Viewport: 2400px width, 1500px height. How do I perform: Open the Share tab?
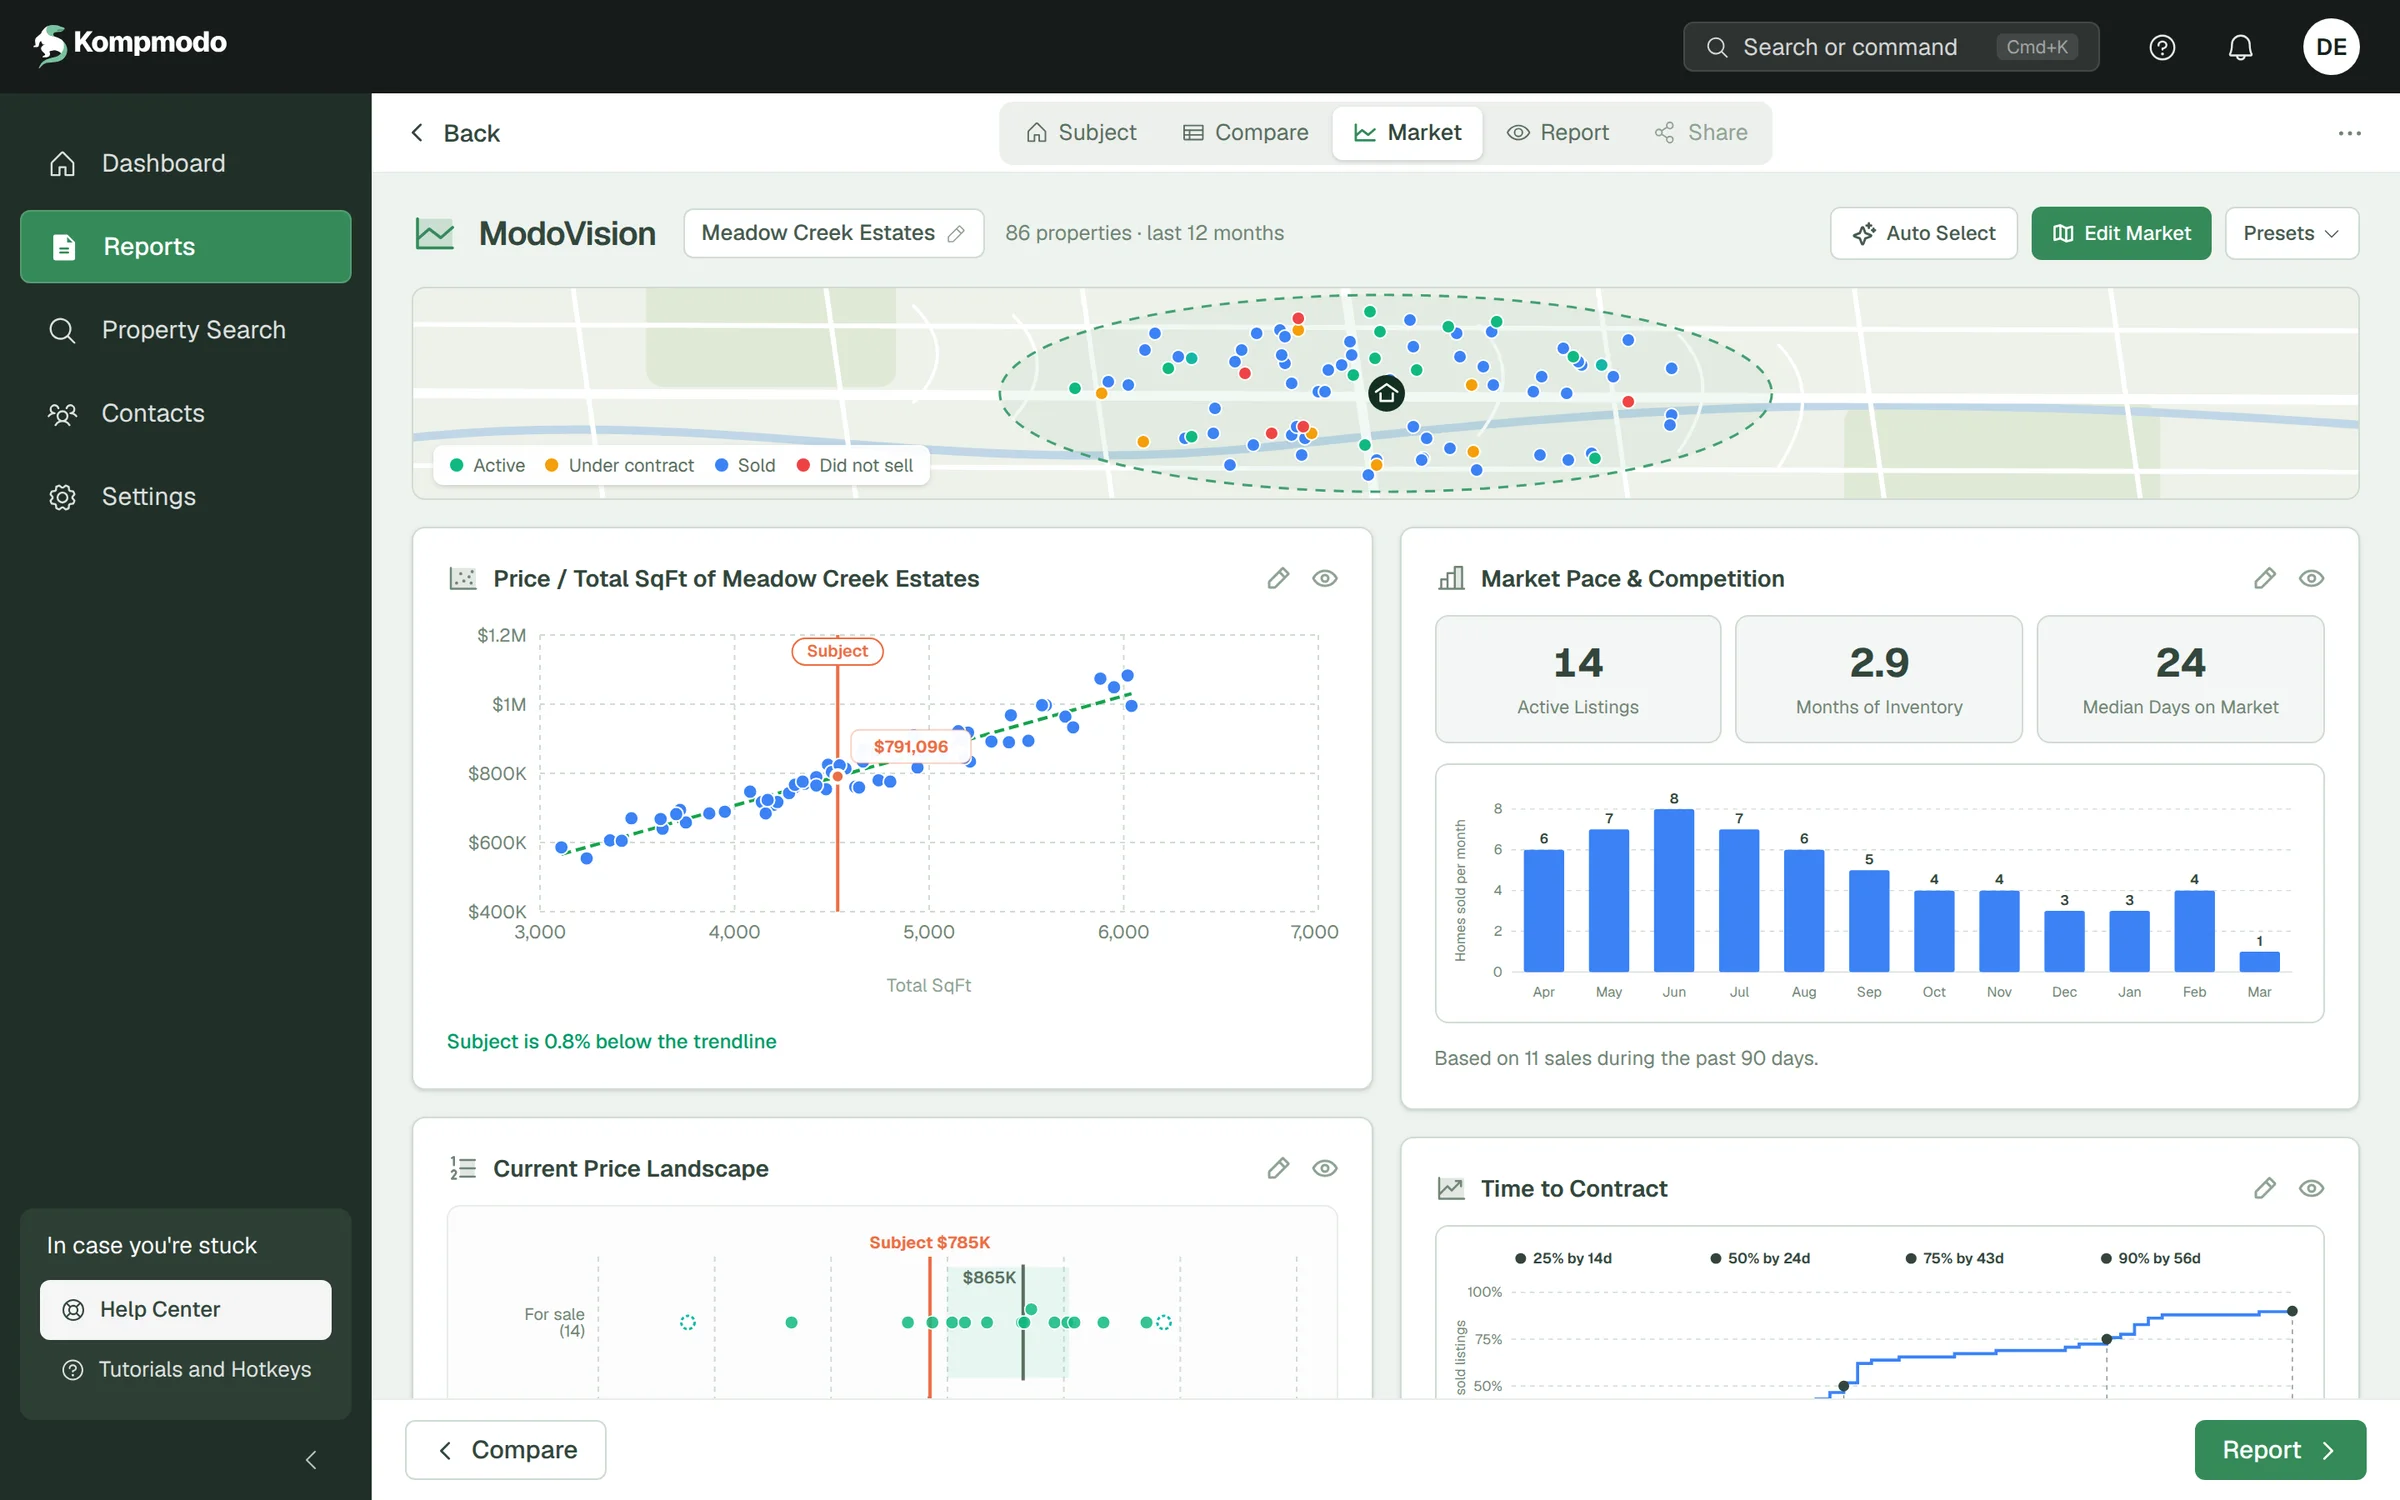[1701, 133]
